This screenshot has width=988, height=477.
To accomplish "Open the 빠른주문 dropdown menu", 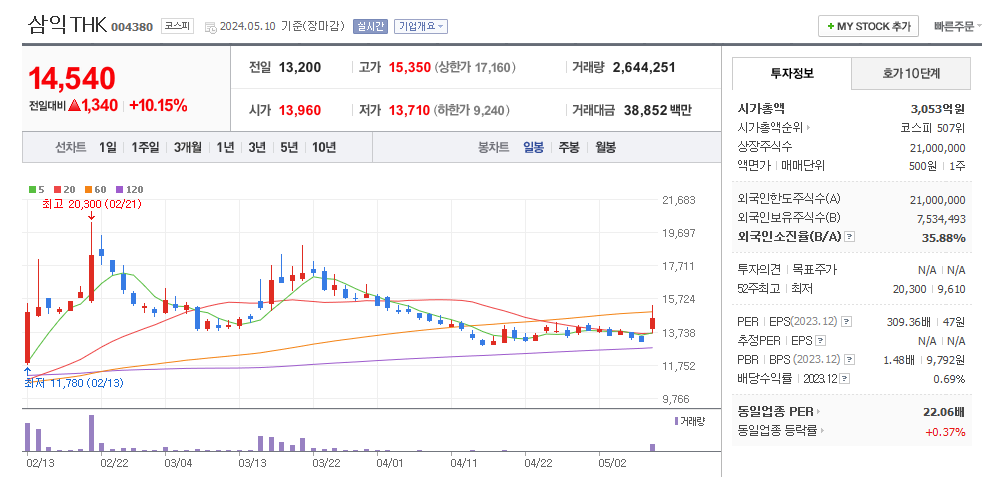I will click(958, 26).
